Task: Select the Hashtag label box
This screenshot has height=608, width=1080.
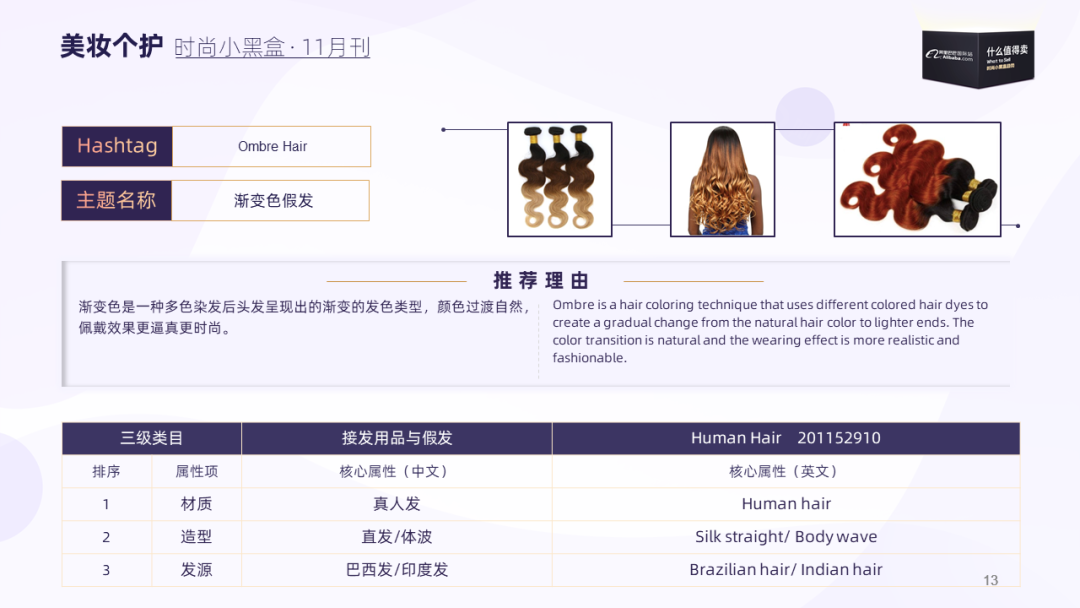Action: pos(117,146)
